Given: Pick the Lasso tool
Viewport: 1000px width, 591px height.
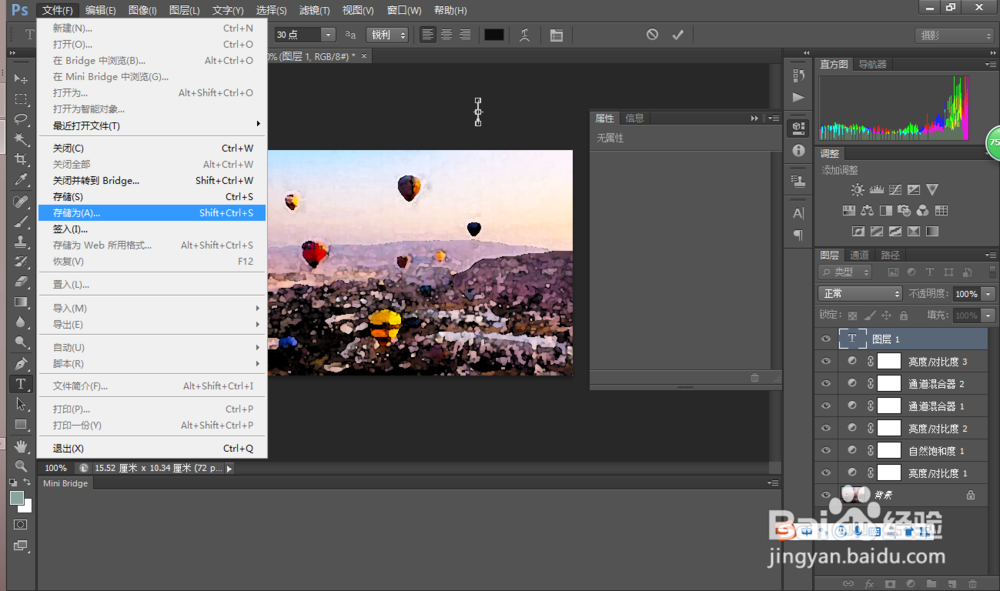Looking at the screenshot, I should (x=20, y=119).
